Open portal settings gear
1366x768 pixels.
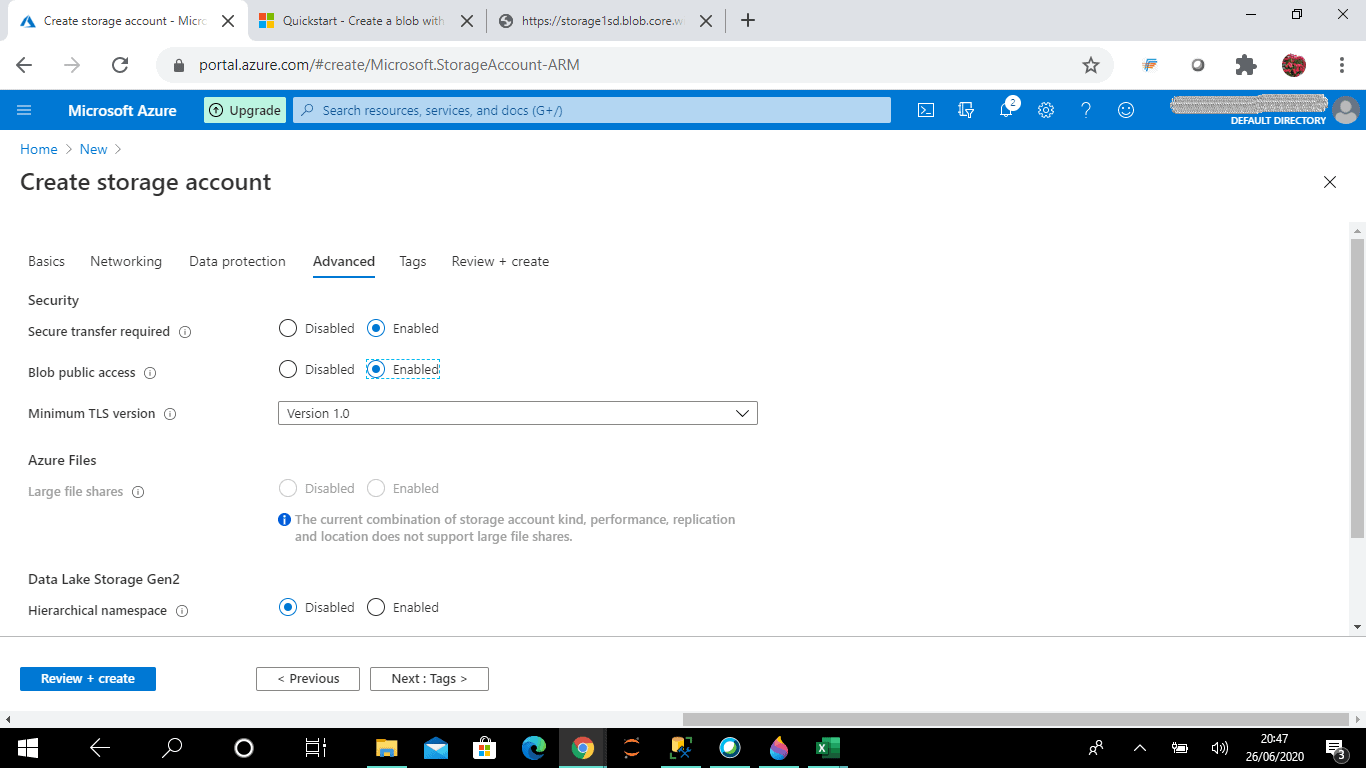[1046, 110]
